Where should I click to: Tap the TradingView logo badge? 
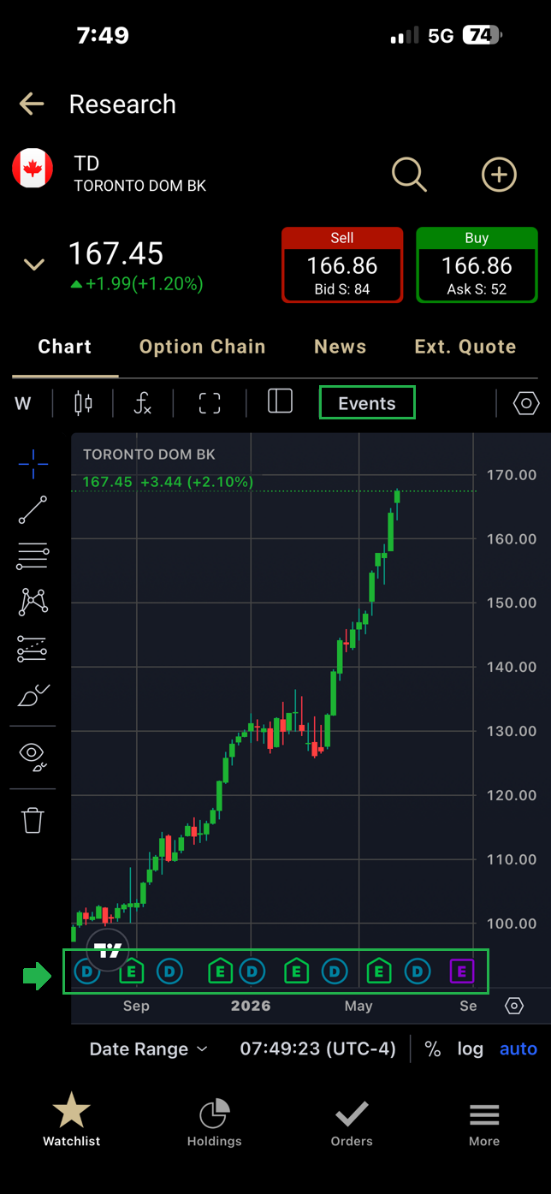pyautogui.click(x=108, y=950)
